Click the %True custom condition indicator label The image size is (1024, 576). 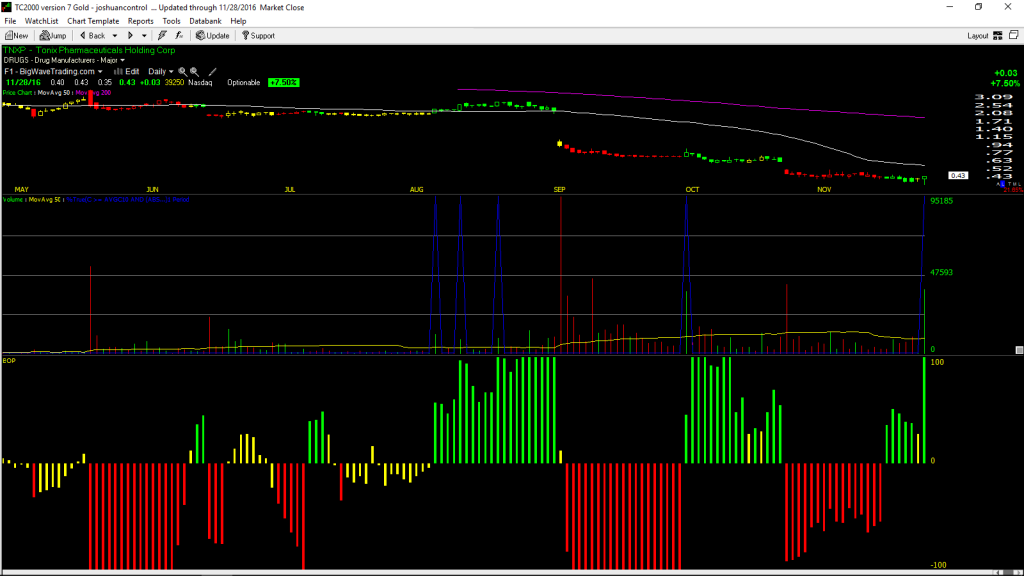[128, 200]
